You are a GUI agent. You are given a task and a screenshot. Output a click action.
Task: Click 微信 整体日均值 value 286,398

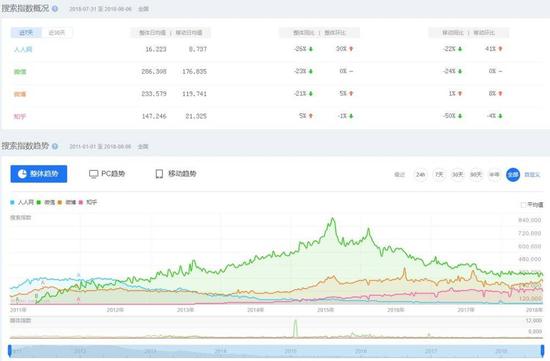(x=154, y=72)
